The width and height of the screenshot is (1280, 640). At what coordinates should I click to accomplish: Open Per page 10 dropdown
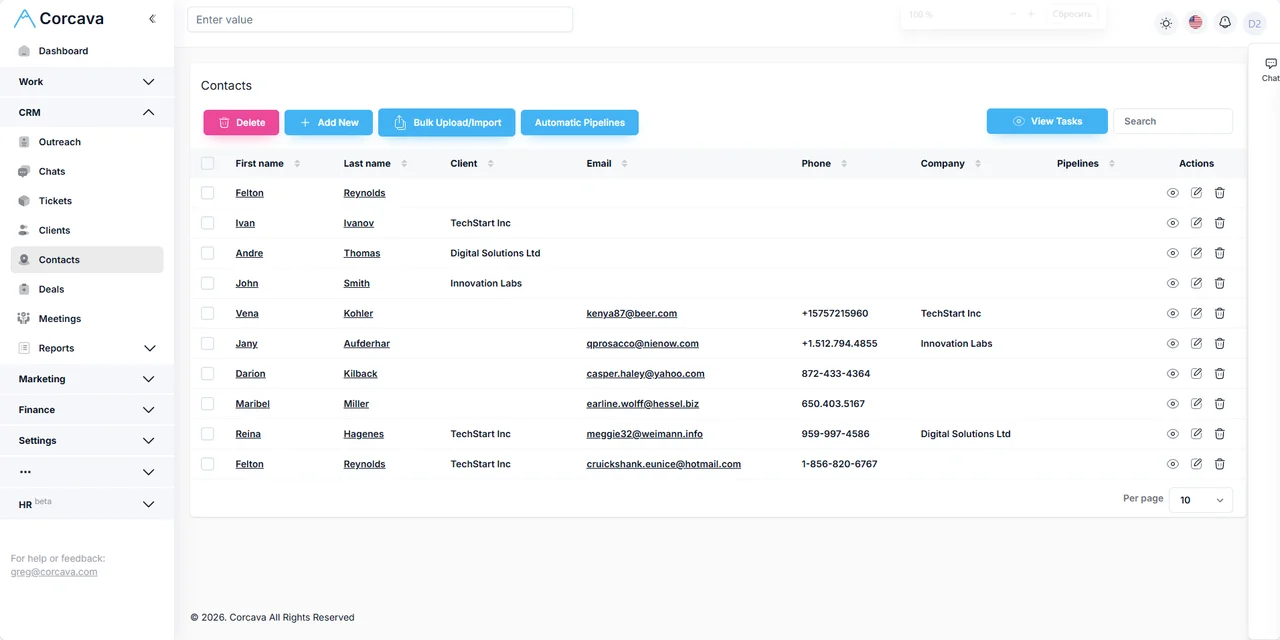point(1201,500)
